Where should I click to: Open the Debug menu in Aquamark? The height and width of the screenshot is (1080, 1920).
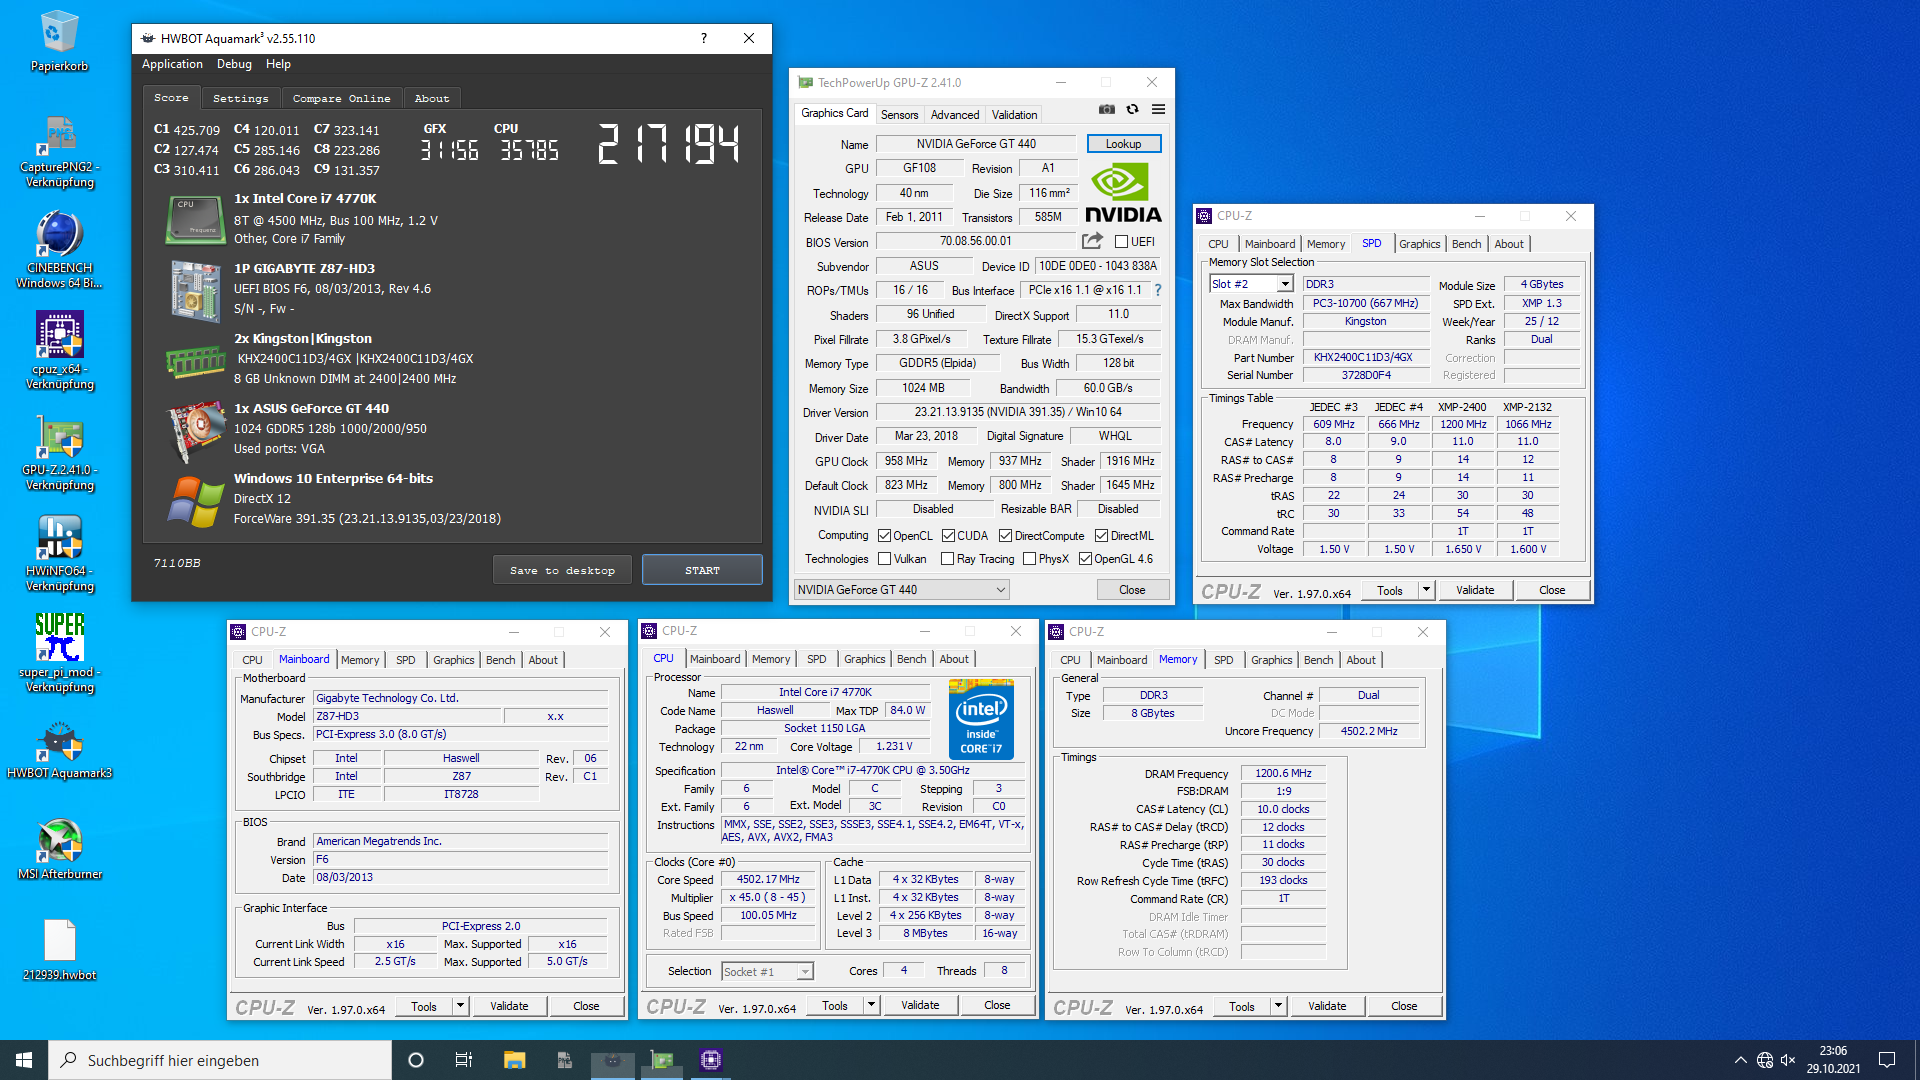click(234, 64)
